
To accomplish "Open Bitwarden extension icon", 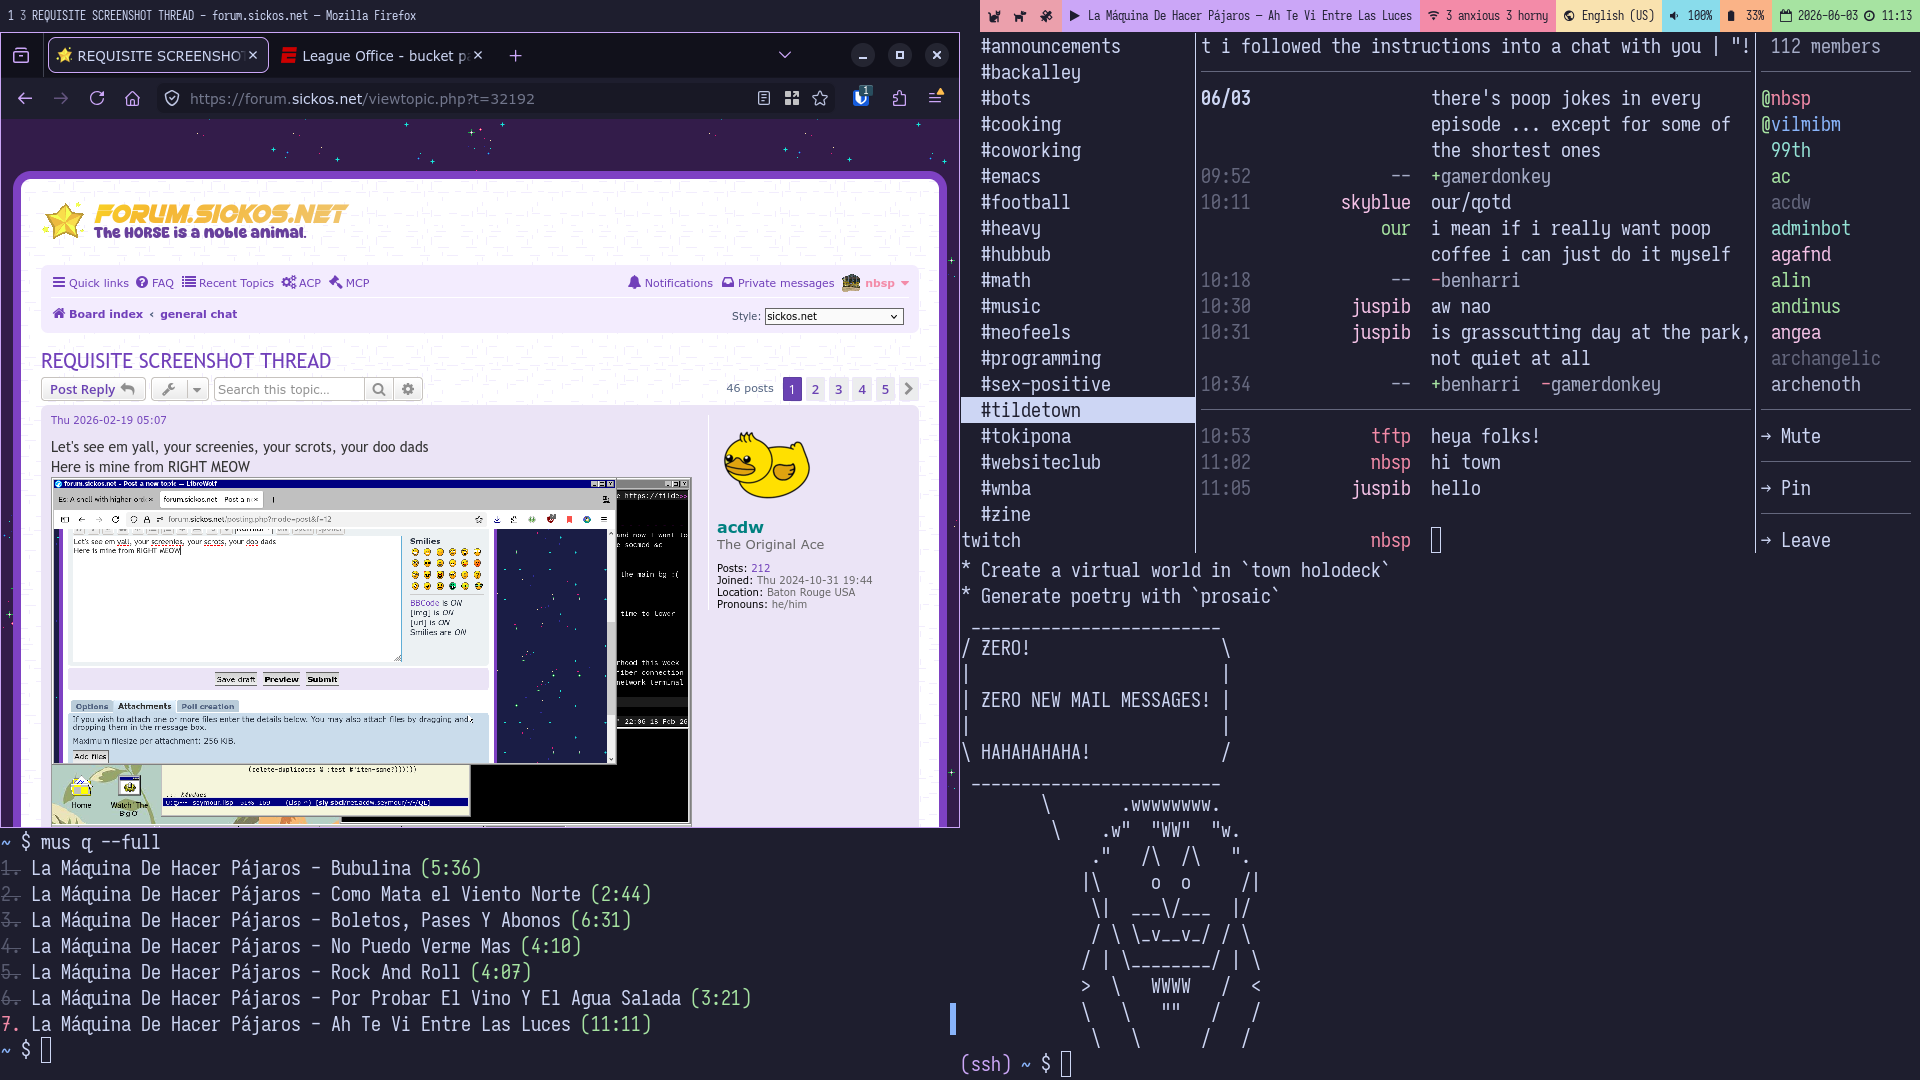I will pos(861,98).
